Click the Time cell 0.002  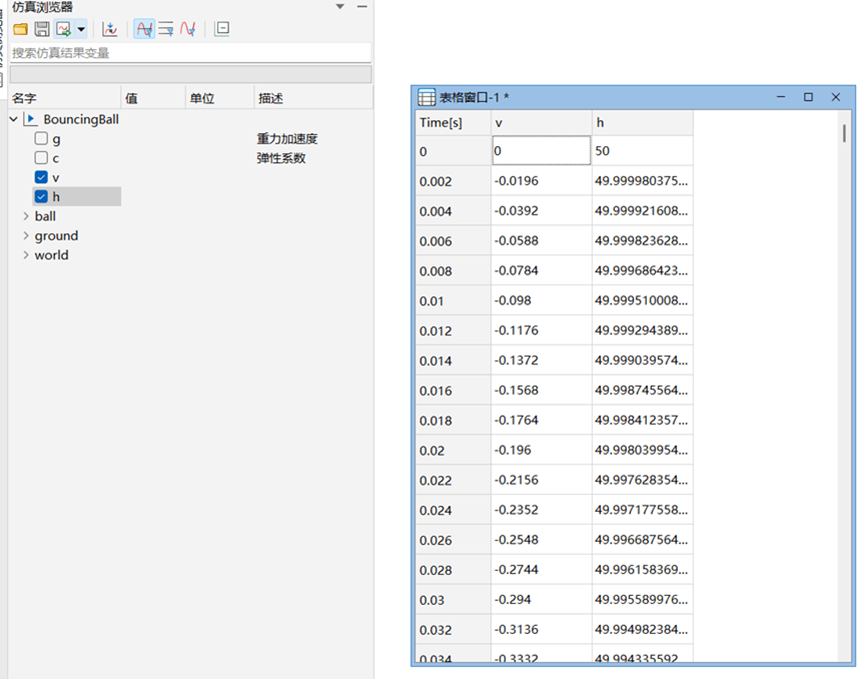[x=453, y=181]
